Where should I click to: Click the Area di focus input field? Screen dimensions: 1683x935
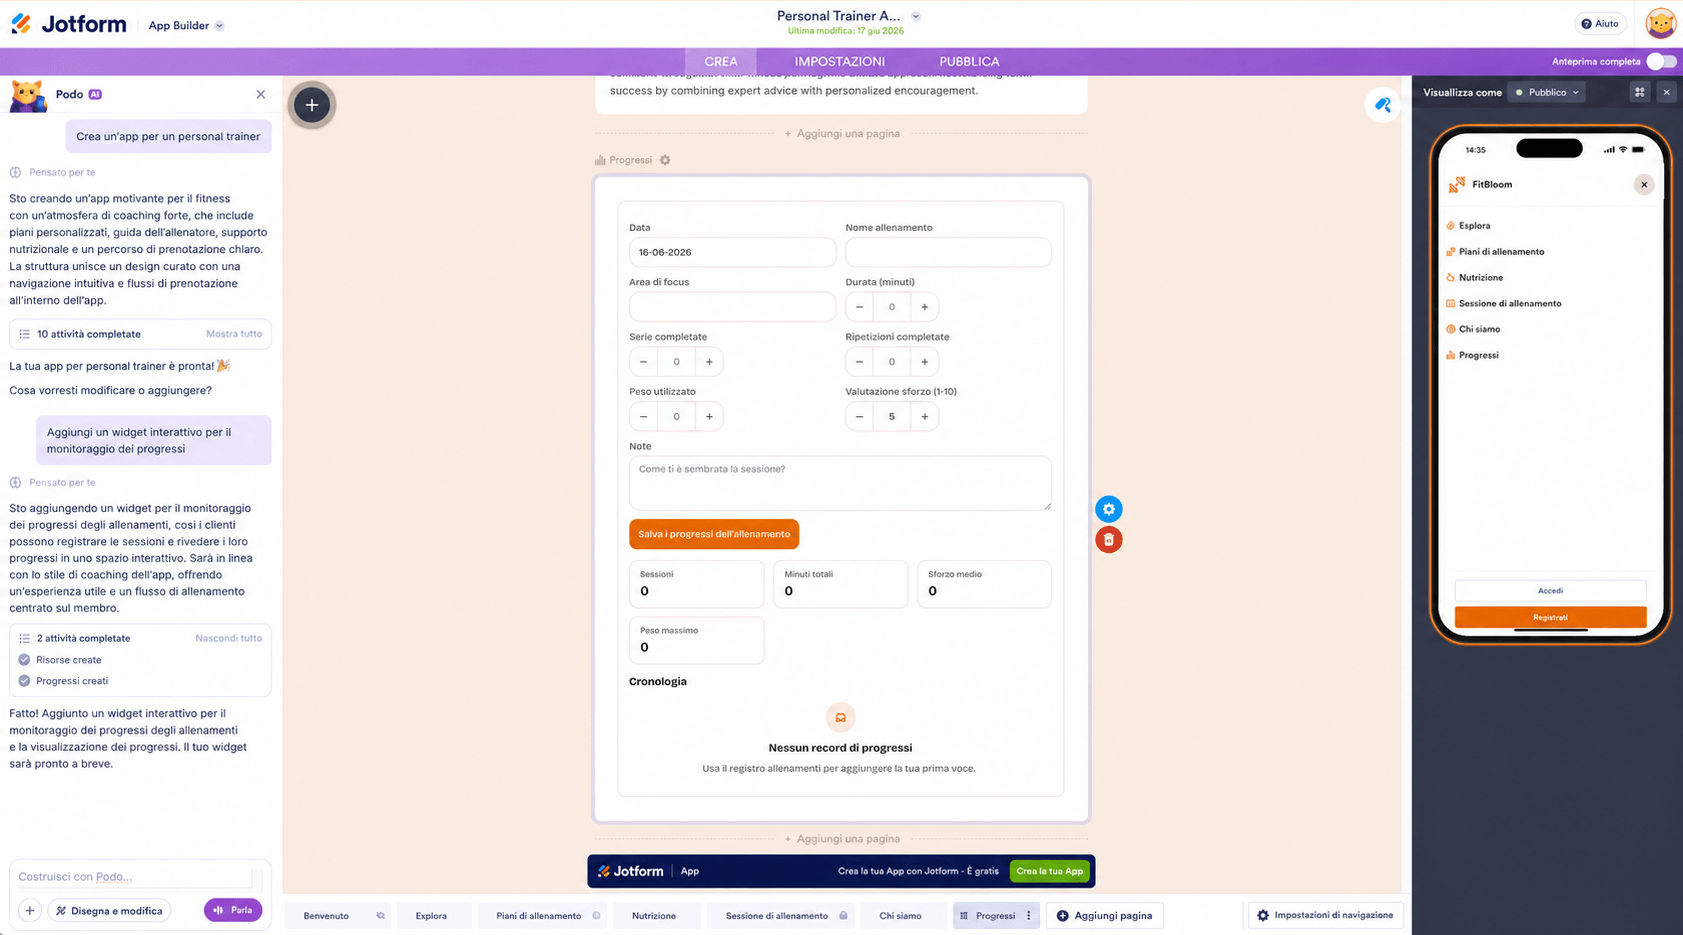tap(732, 307)
